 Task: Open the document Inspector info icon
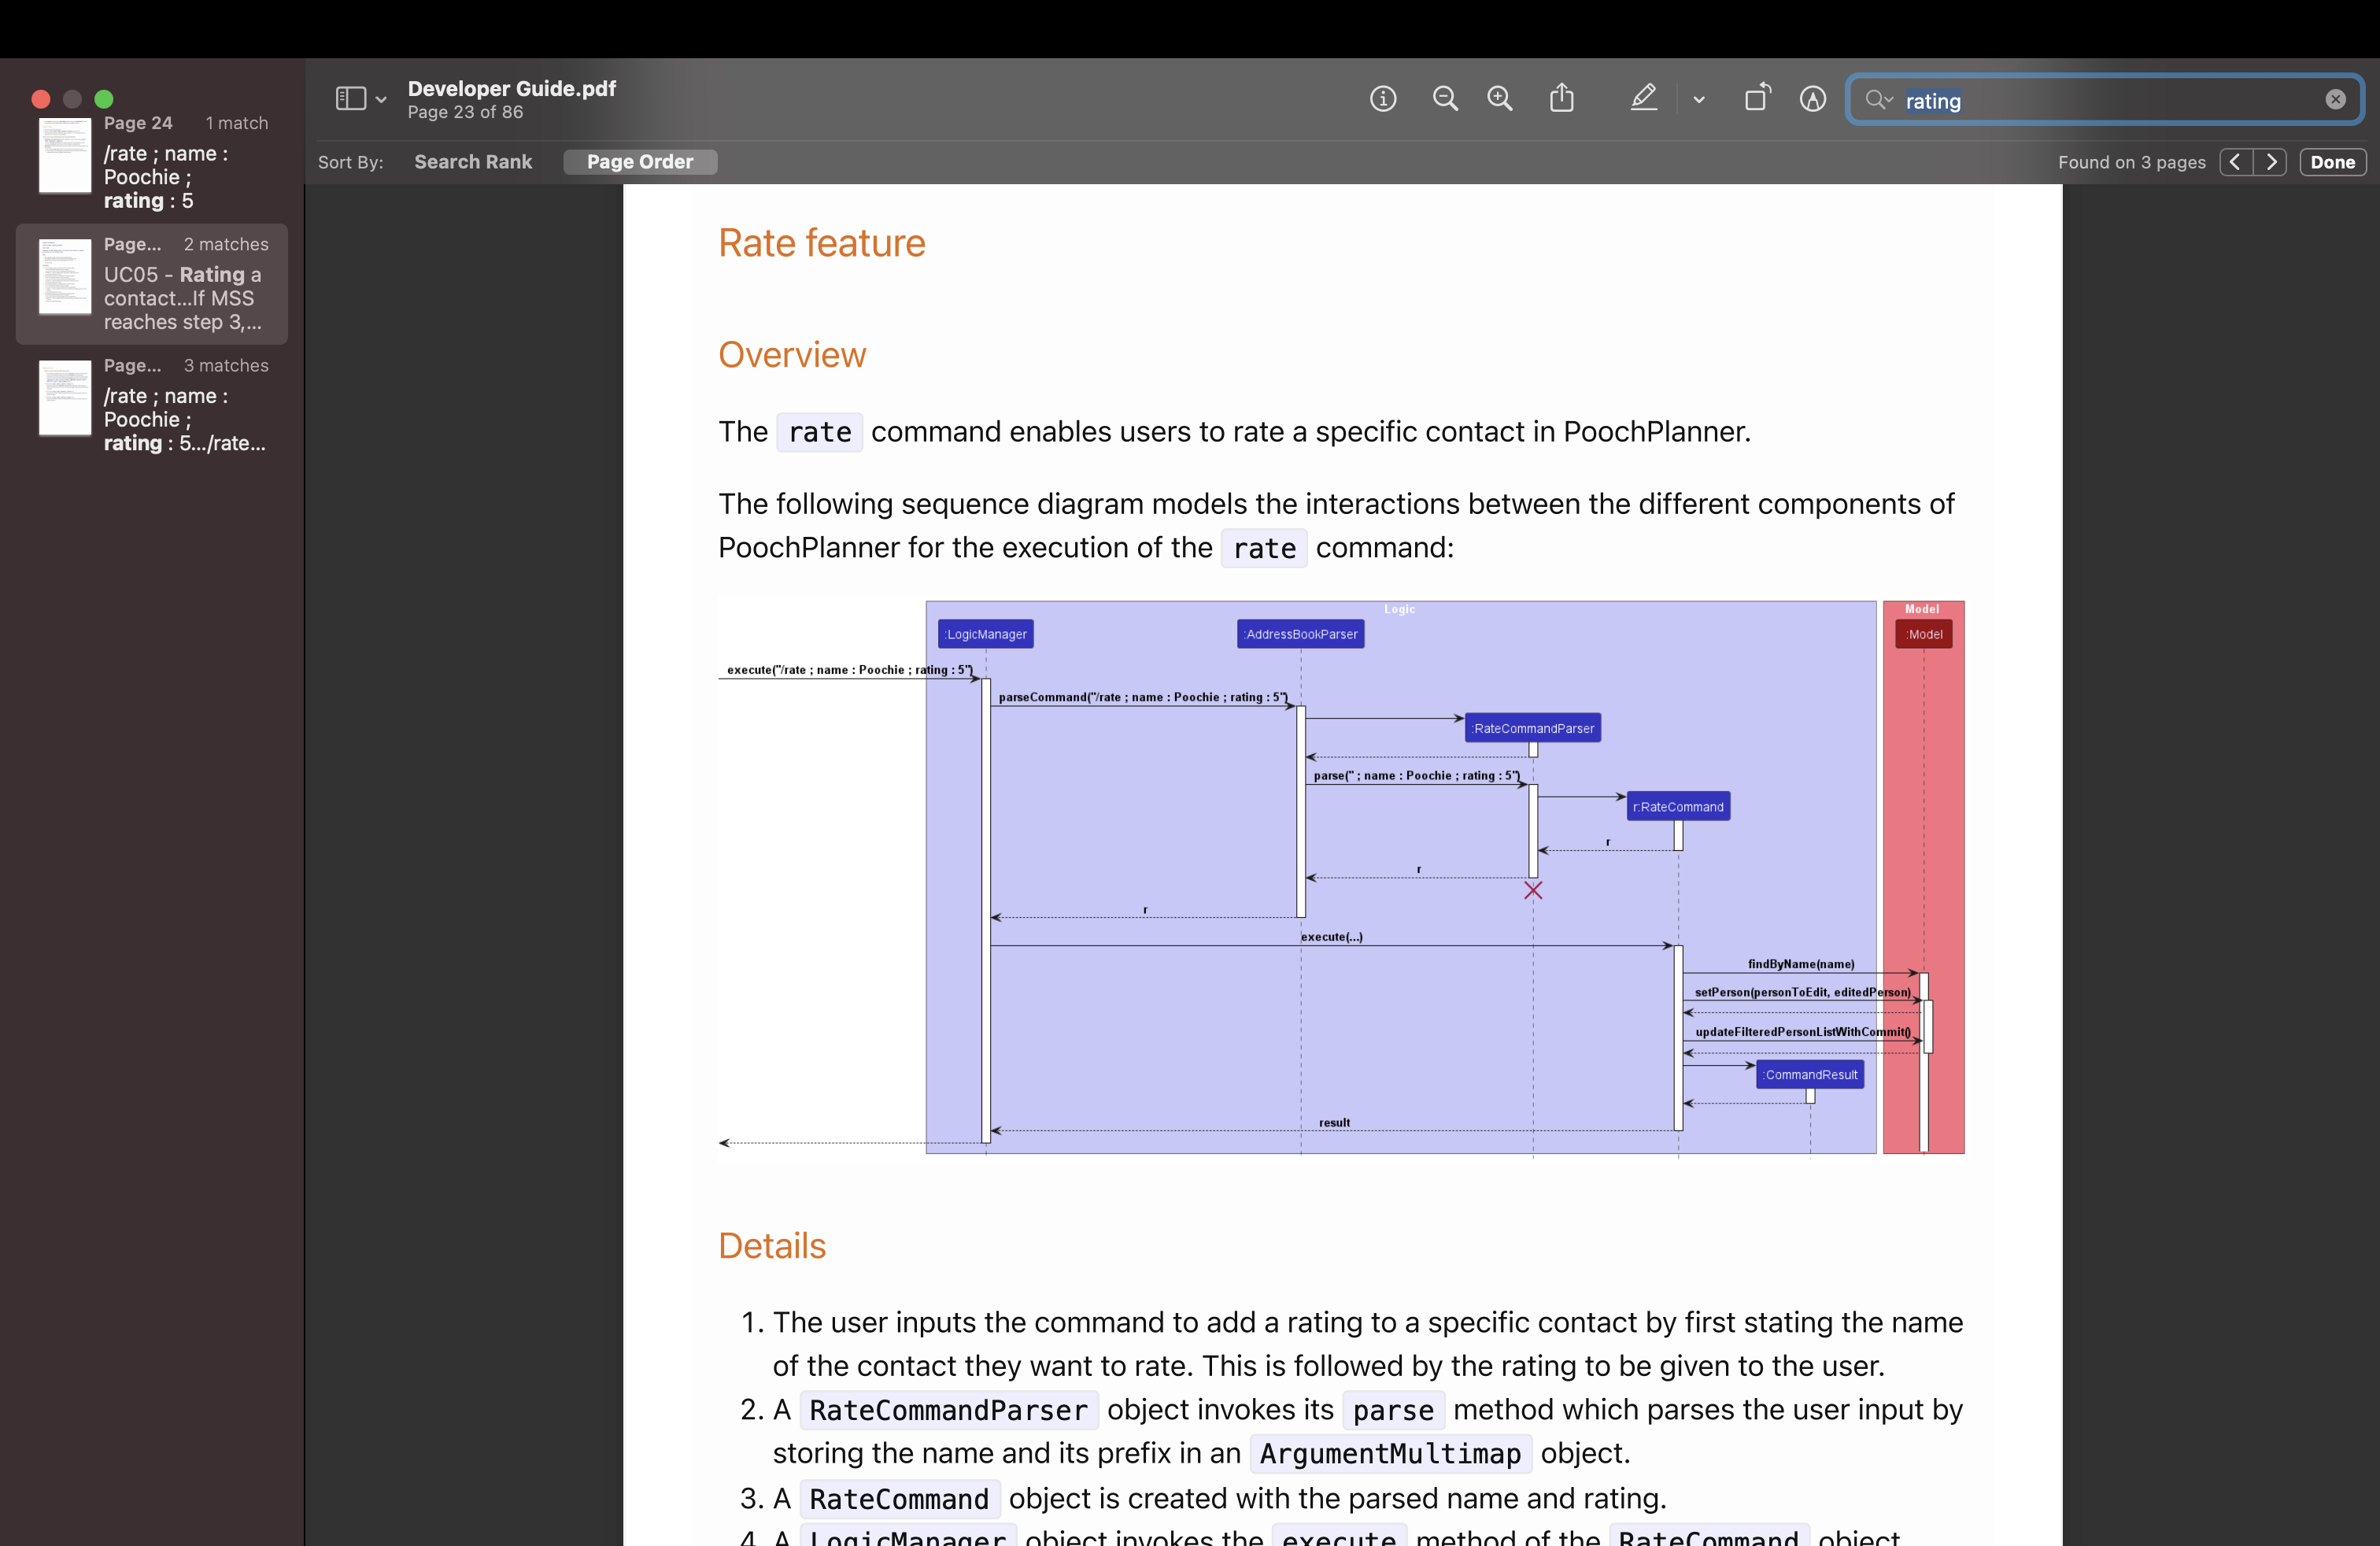(x=1383, y=99)
